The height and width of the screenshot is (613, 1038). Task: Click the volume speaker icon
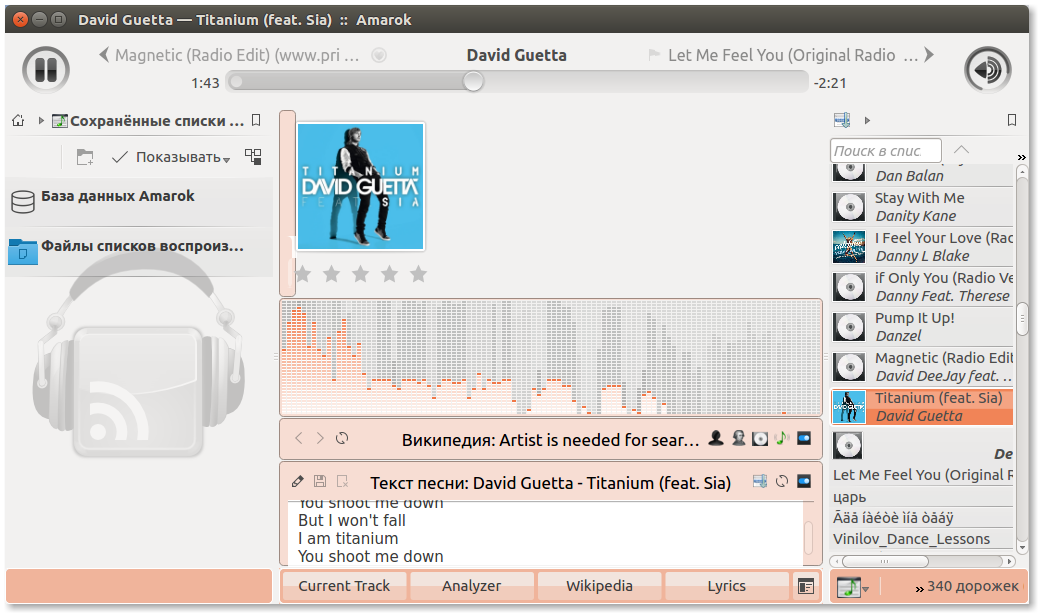click(987, 70)
